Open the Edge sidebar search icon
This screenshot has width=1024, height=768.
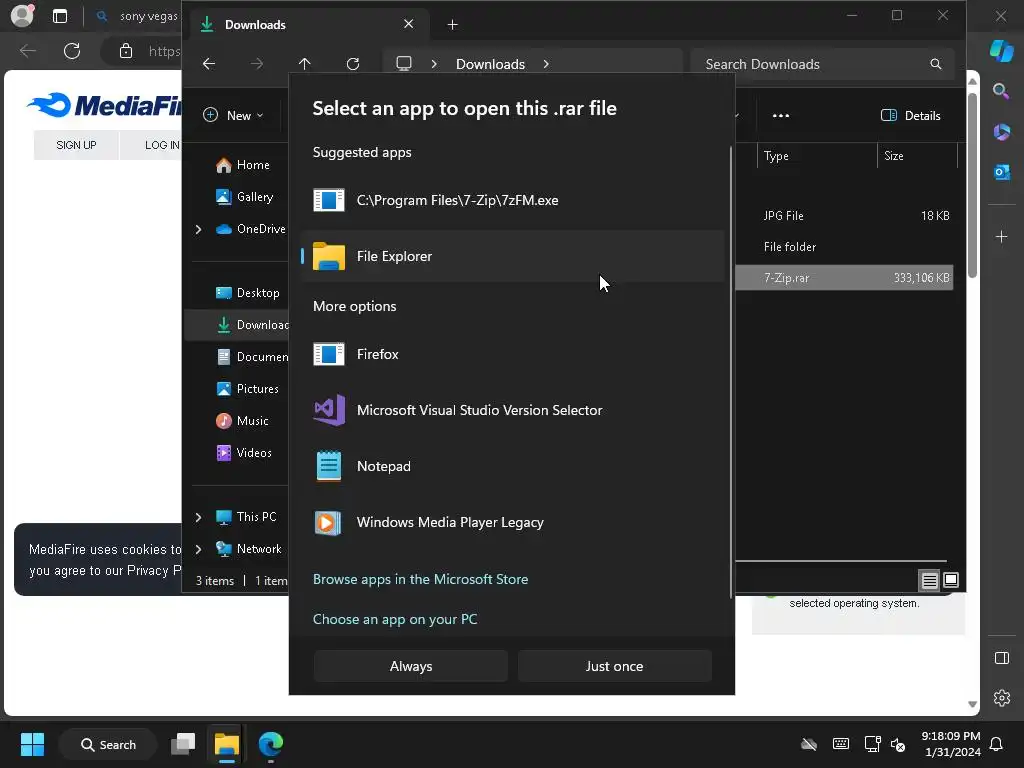click(x=1001, y=91)
